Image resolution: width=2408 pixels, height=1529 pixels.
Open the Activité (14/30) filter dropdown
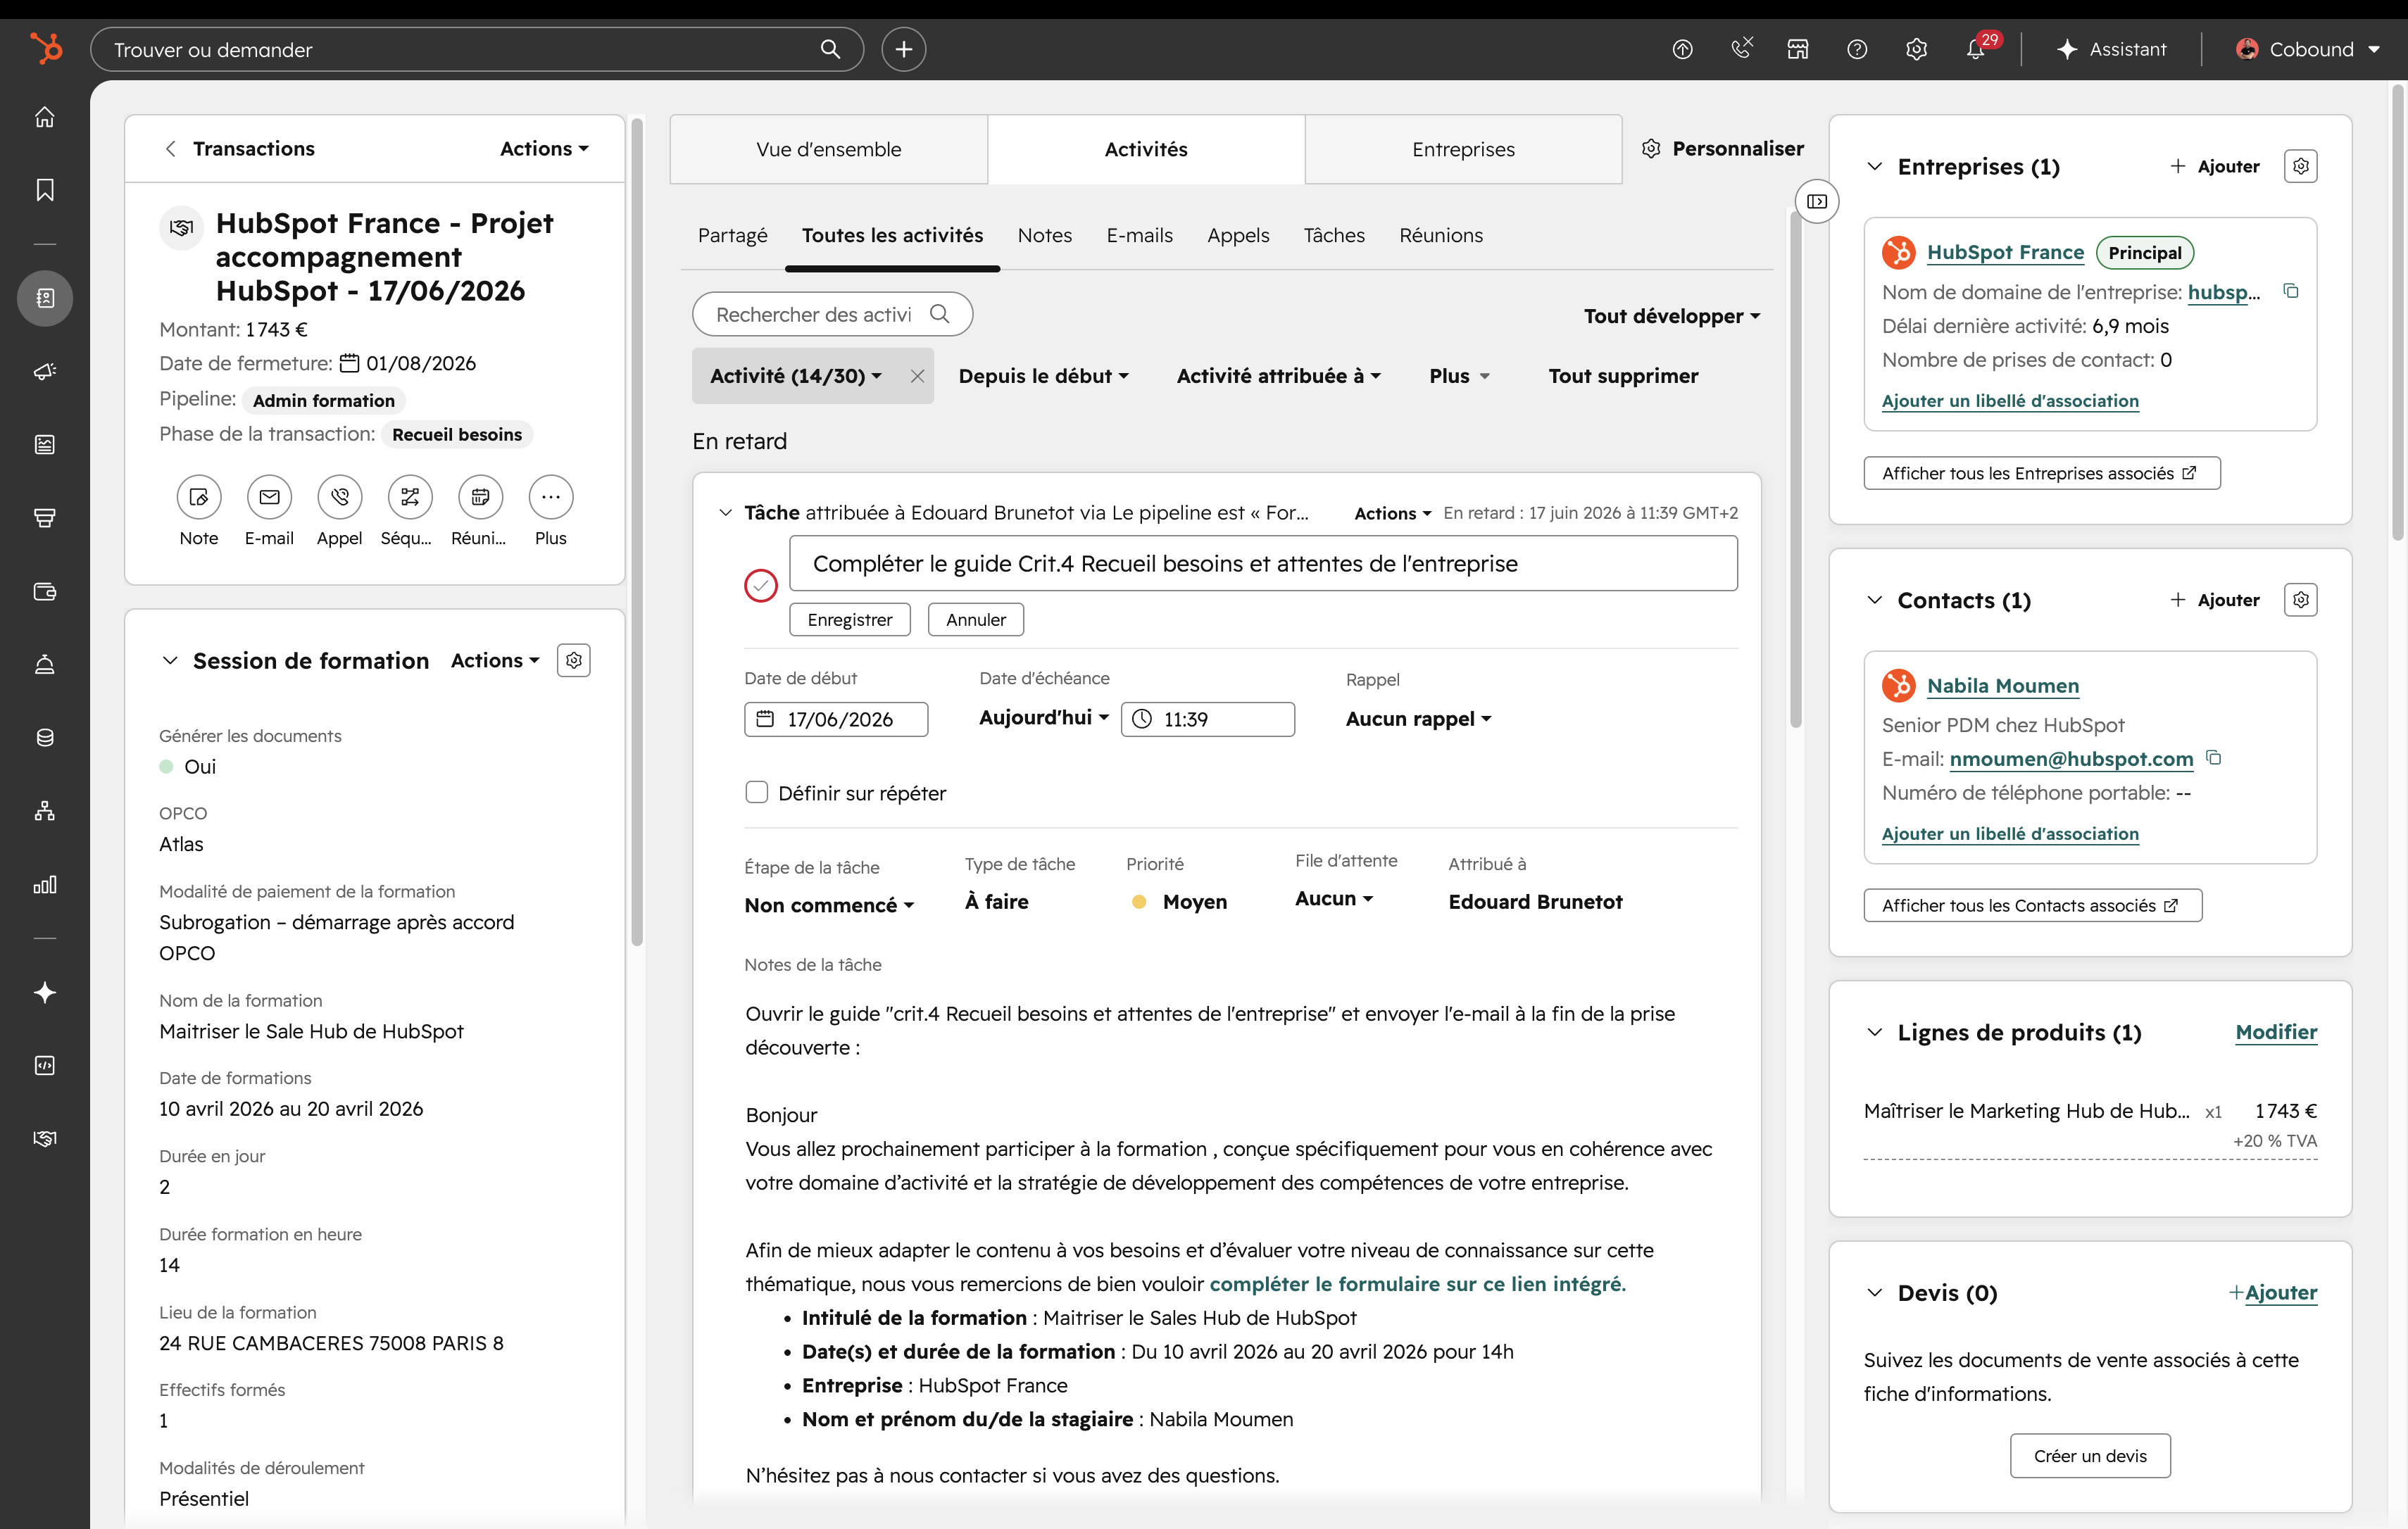tap(796, 376)
